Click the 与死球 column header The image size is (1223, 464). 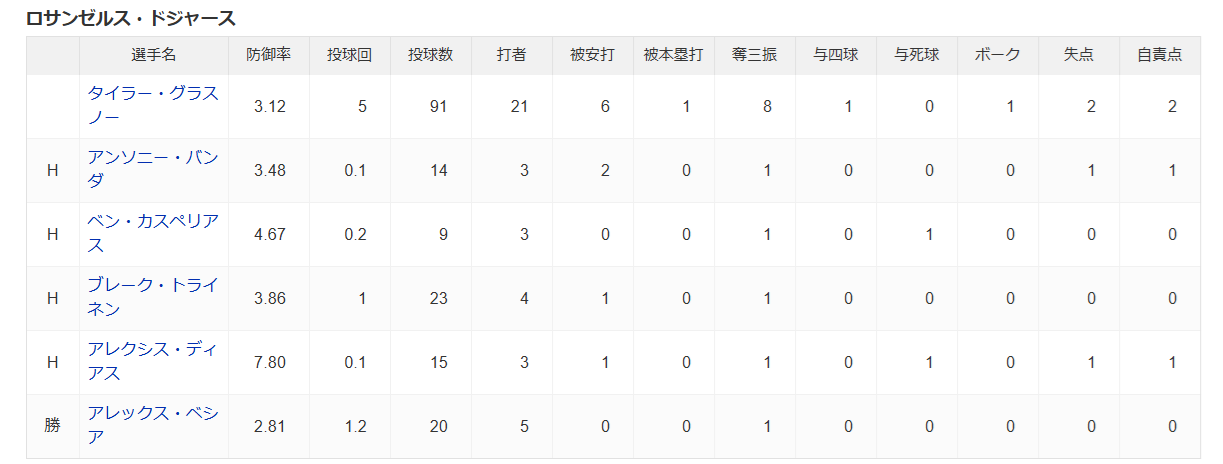(917, 56)
